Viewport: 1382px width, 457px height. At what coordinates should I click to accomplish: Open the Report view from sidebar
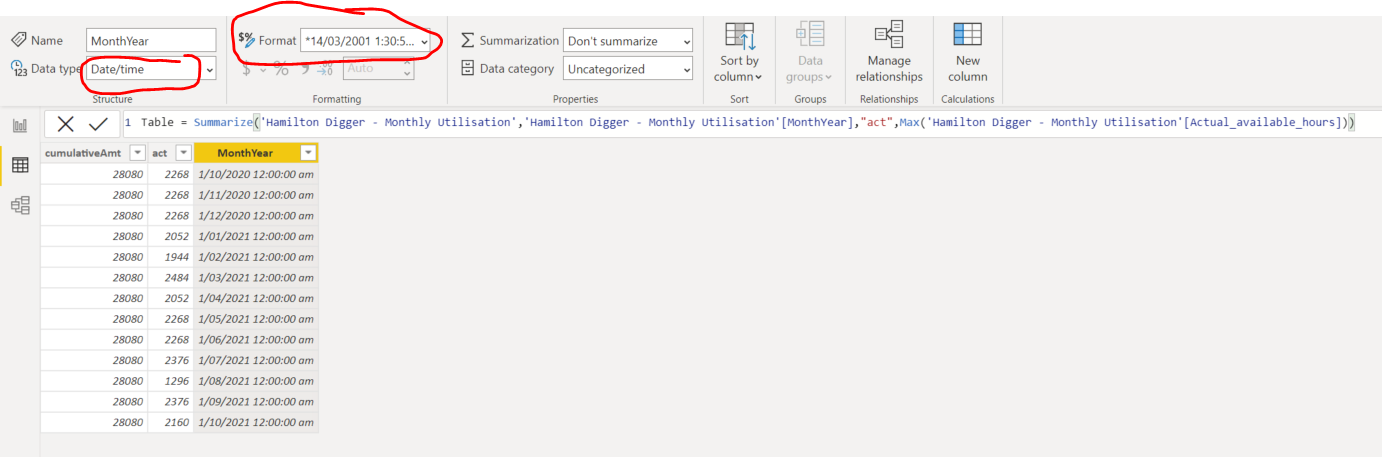[19, 125]
